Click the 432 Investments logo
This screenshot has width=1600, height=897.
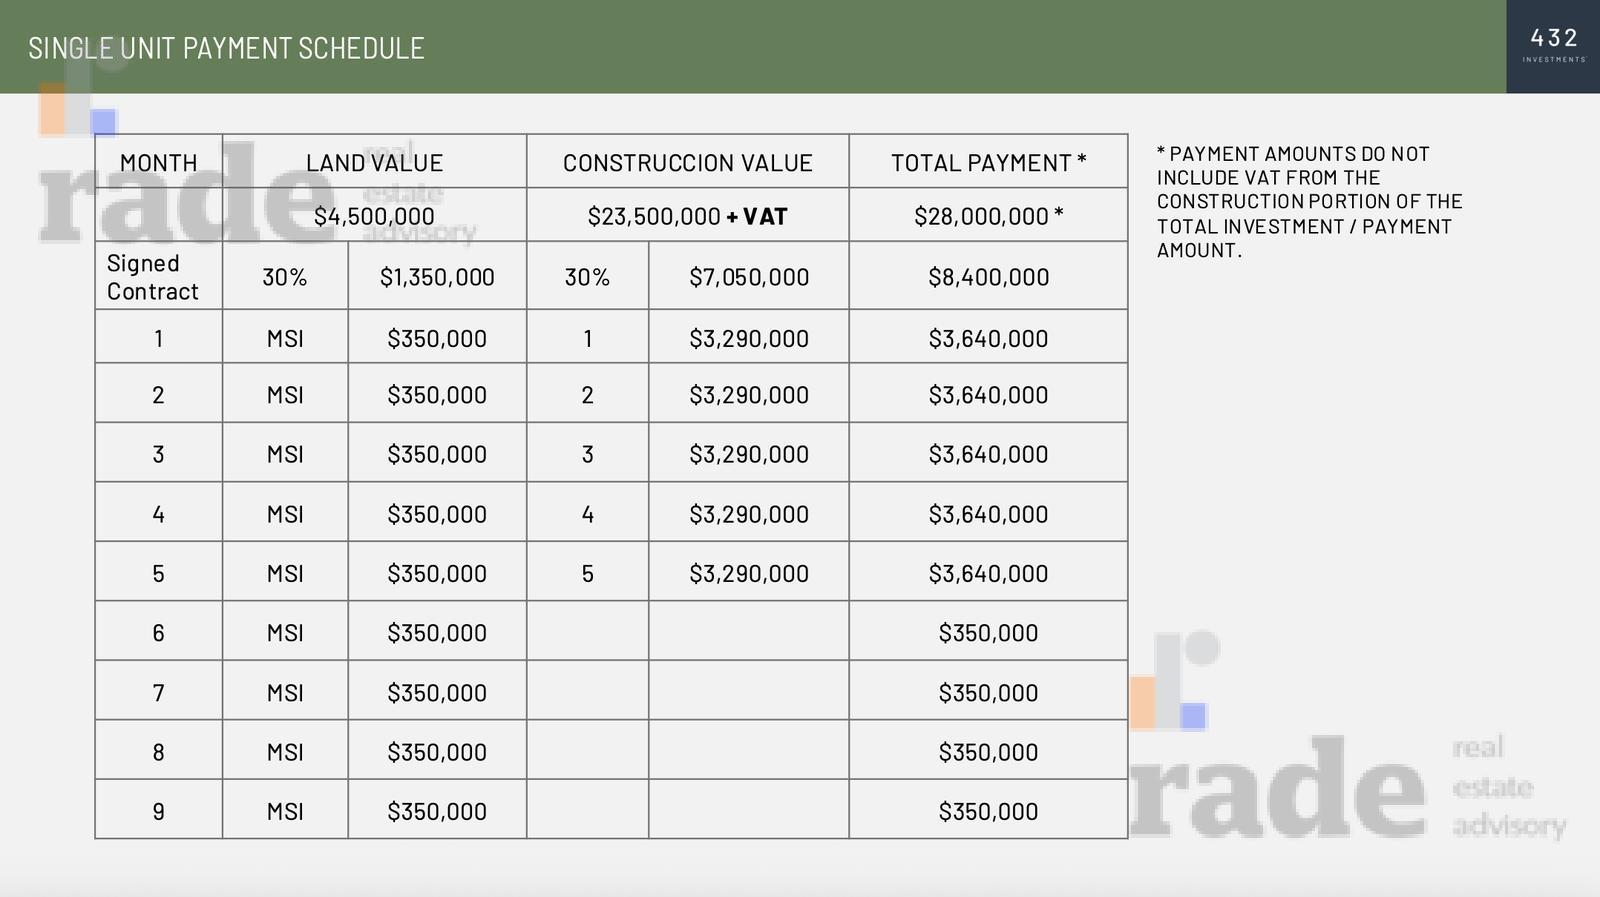1553,47
